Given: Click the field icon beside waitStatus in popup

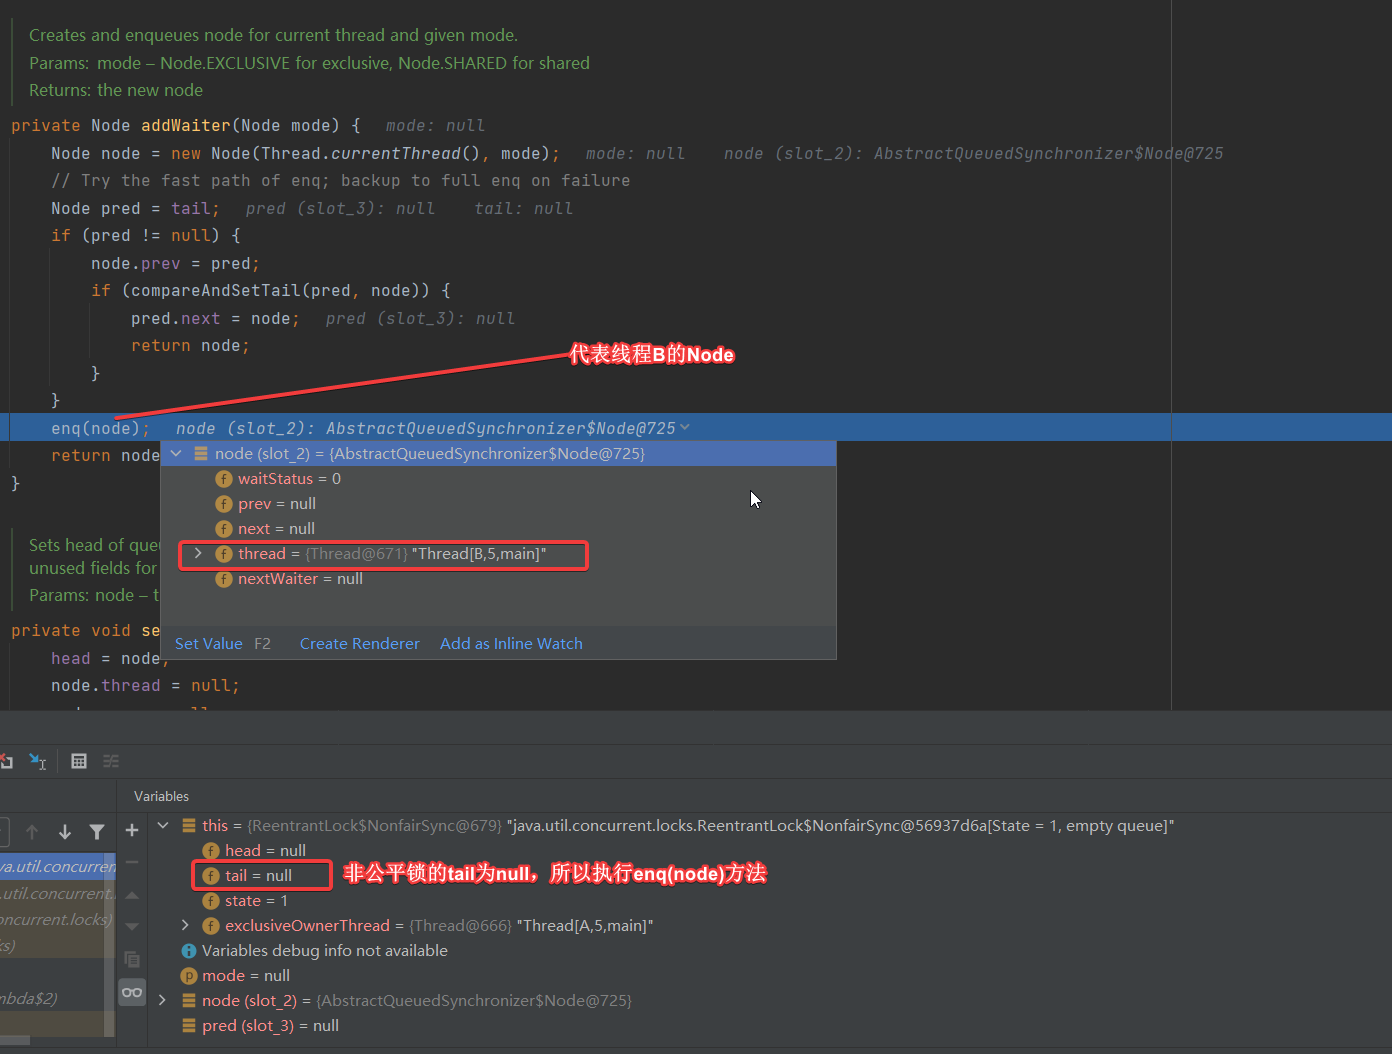Looking at the screenshot, I should [x=224, y=479].
